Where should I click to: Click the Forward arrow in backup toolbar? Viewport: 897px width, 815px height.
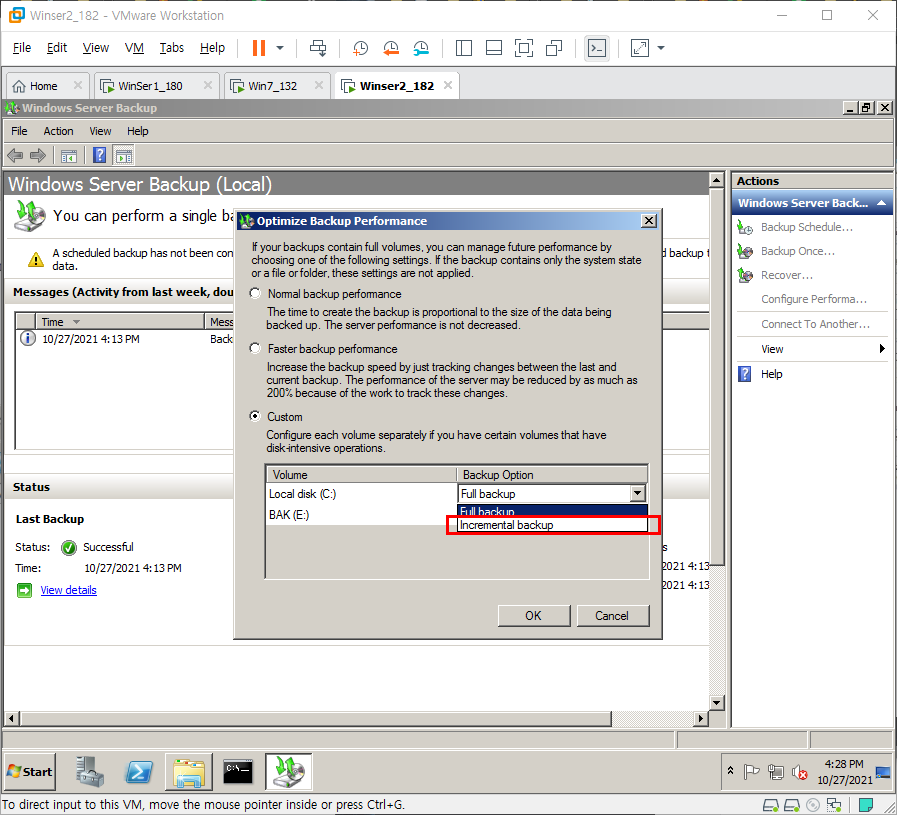[x=38, y=155]
